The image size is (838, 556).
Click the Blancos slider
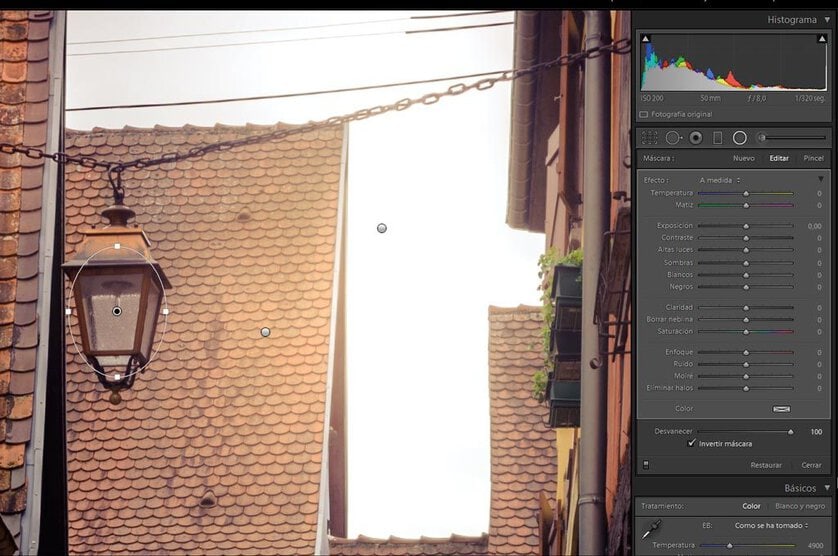pyautogui.click(x=746, y=275)
